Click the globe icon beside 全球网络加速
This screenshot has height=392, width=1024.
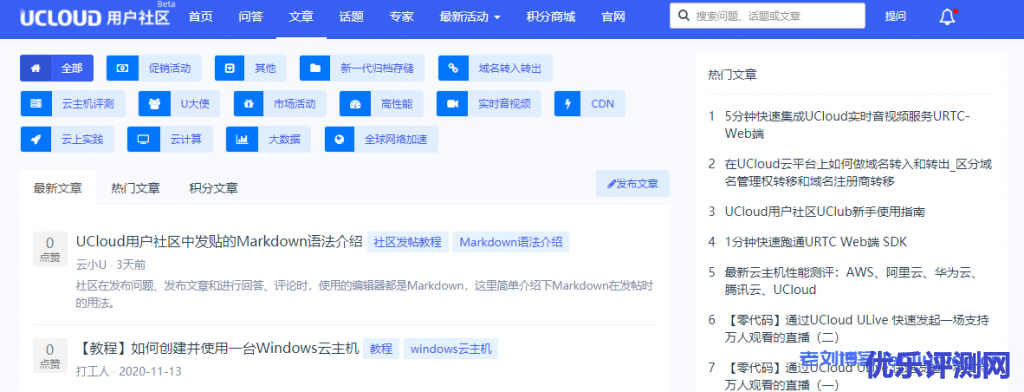tap(340, 139)
